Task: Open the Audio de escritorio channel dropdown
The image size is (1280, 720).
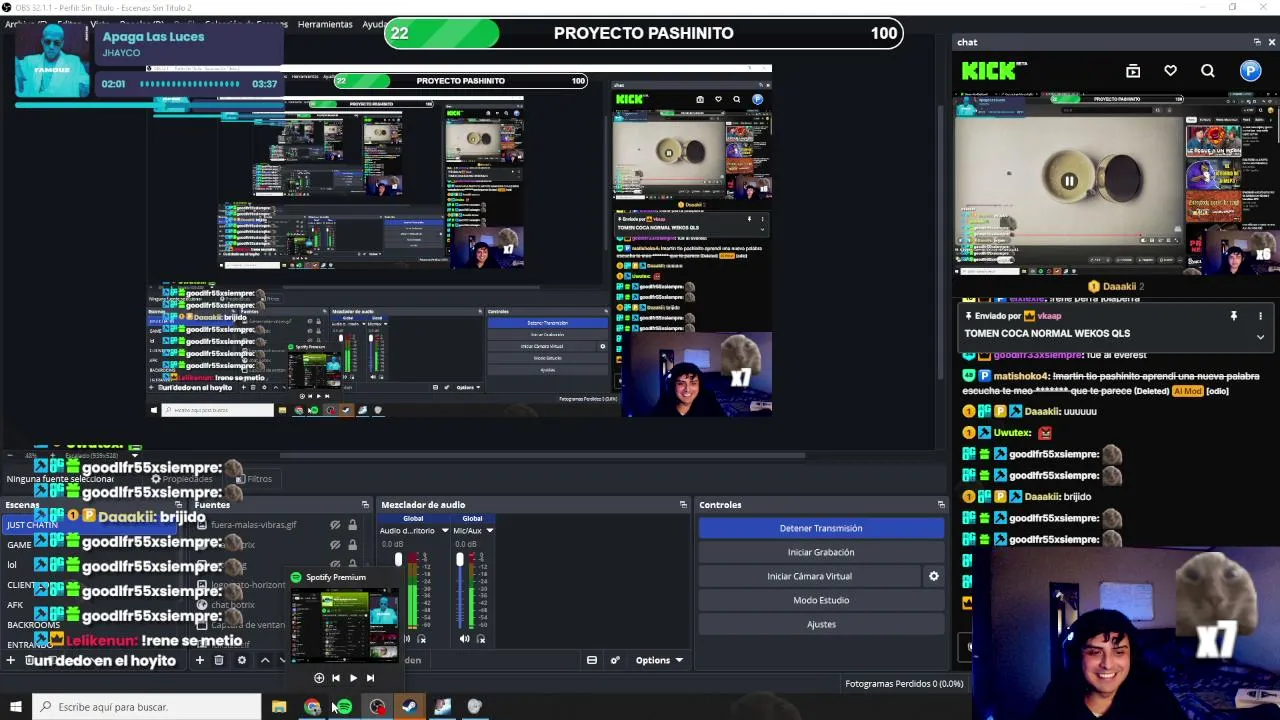Action: [445, 531]
